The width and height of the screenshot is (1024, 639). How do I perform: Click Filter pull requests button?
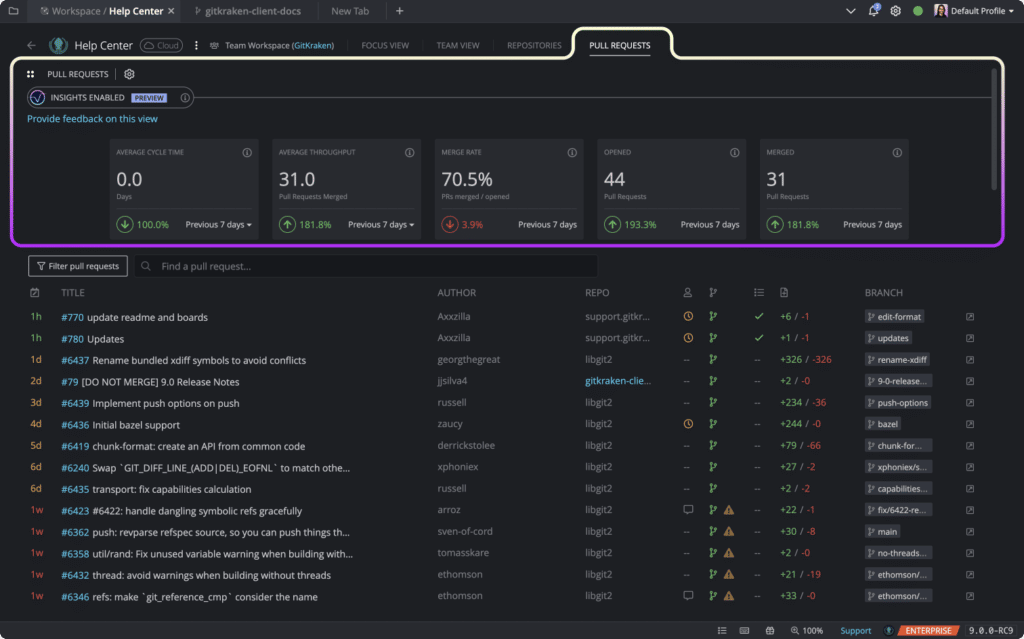pyautogui.click(x=78, y=266)
